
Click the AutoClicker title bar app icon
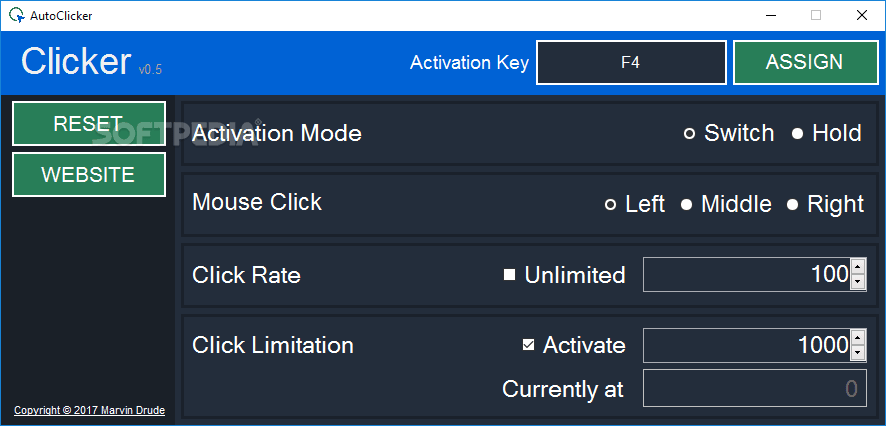(16, 16)
